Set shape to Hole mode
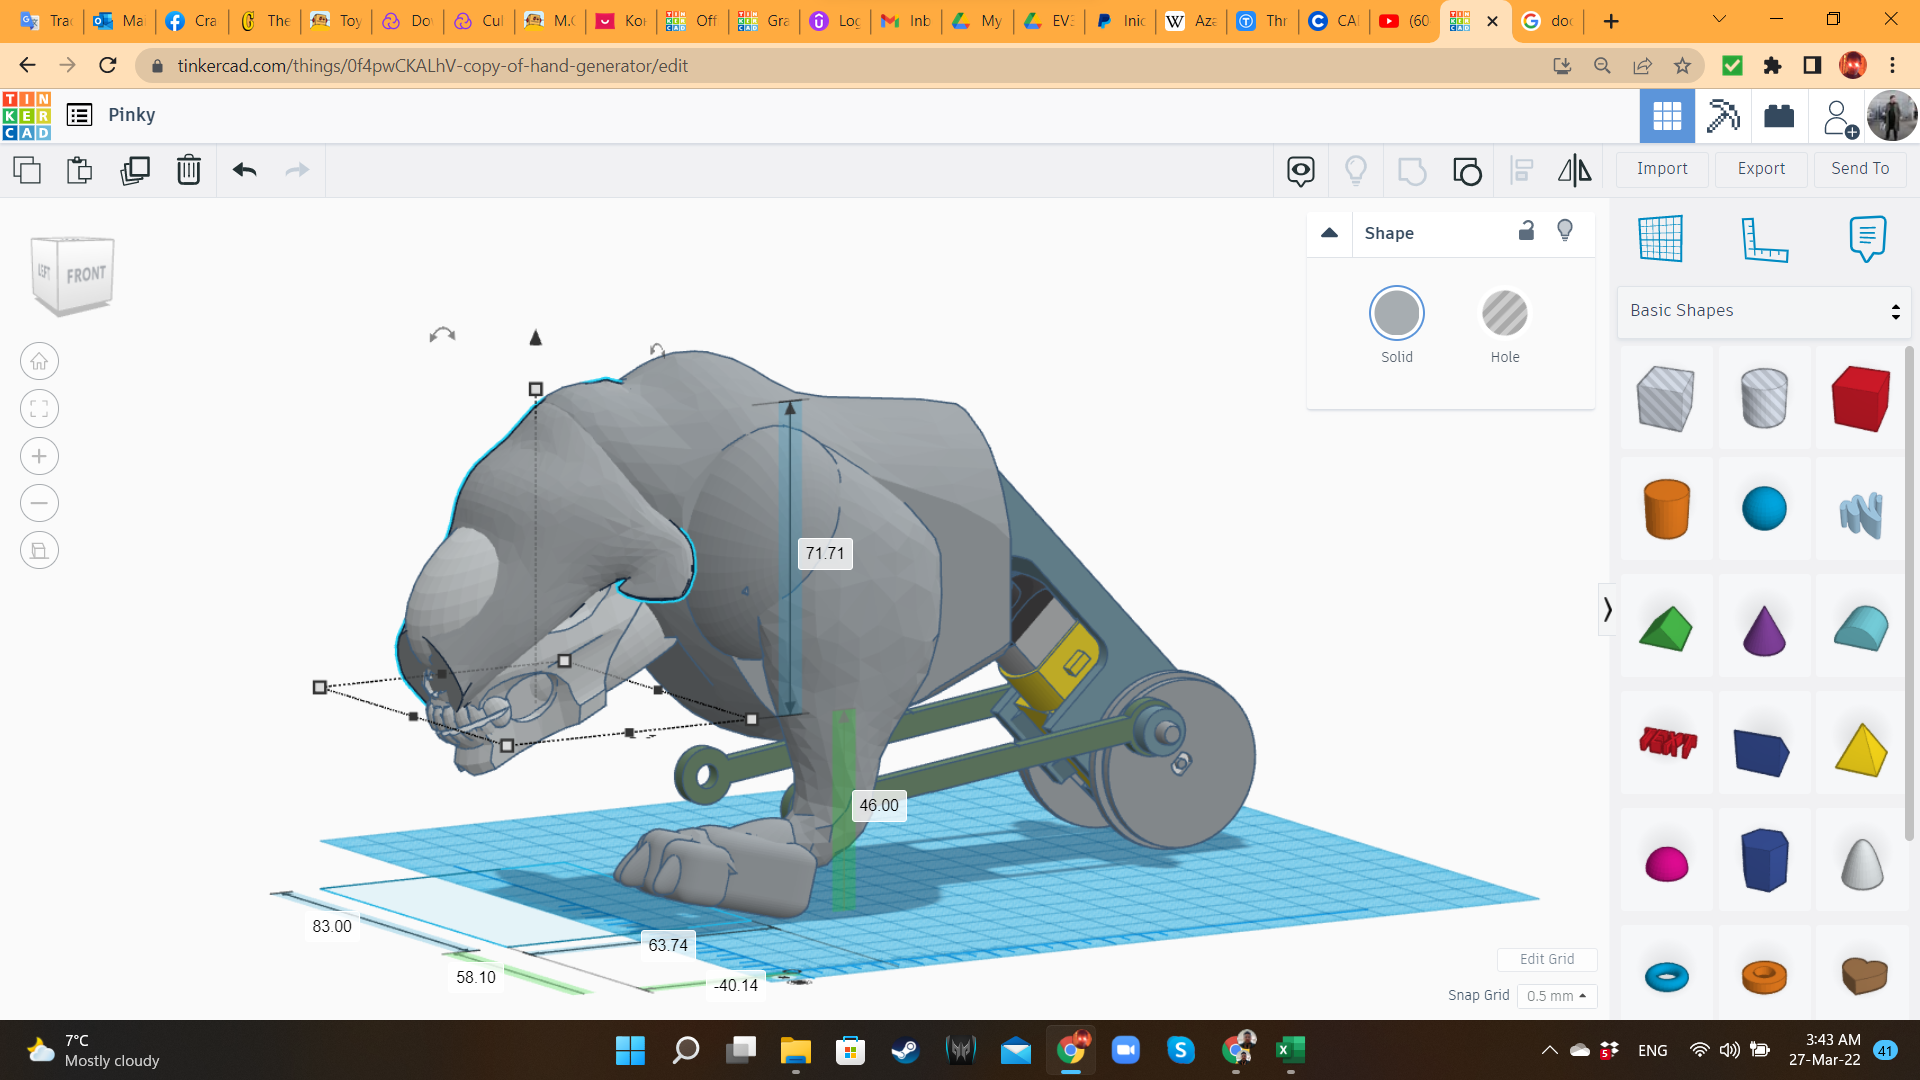 coord(1504,314)
